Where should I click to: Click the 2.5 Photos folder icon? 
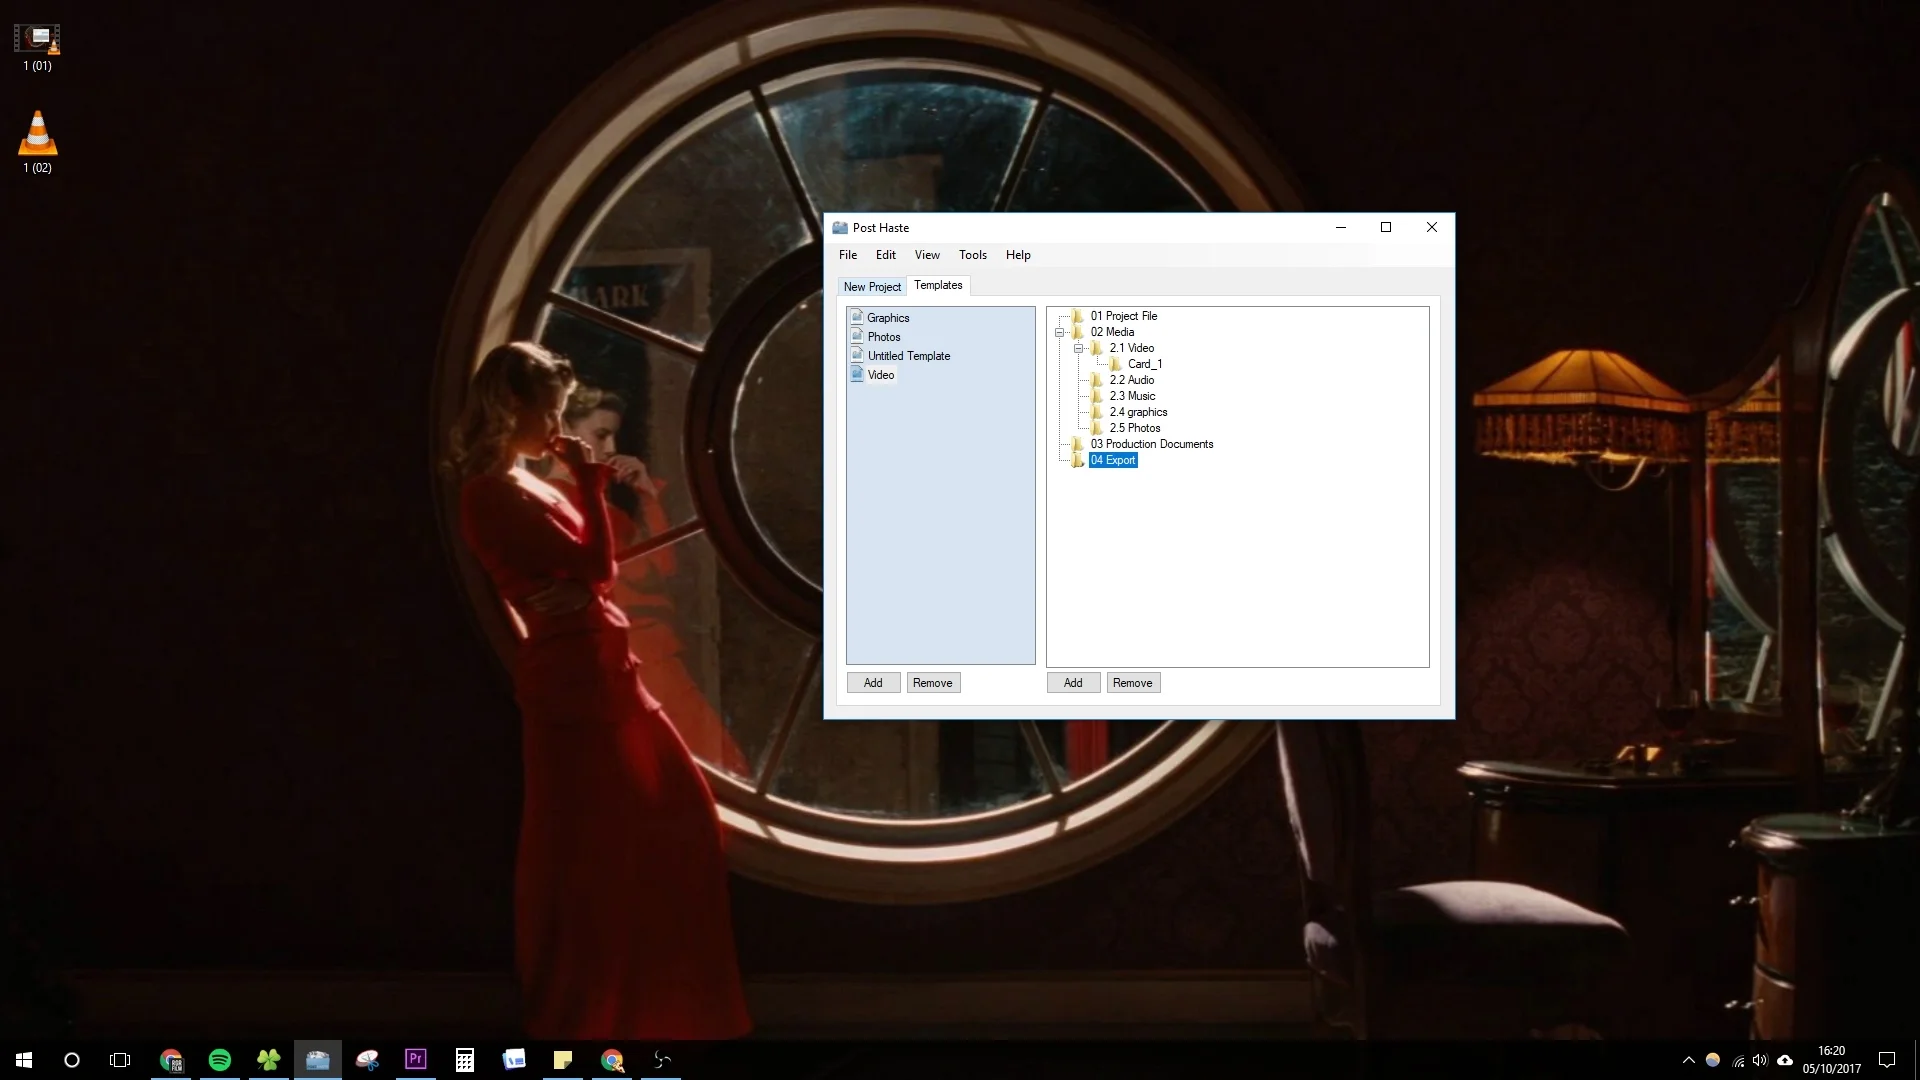(1097, 428)
